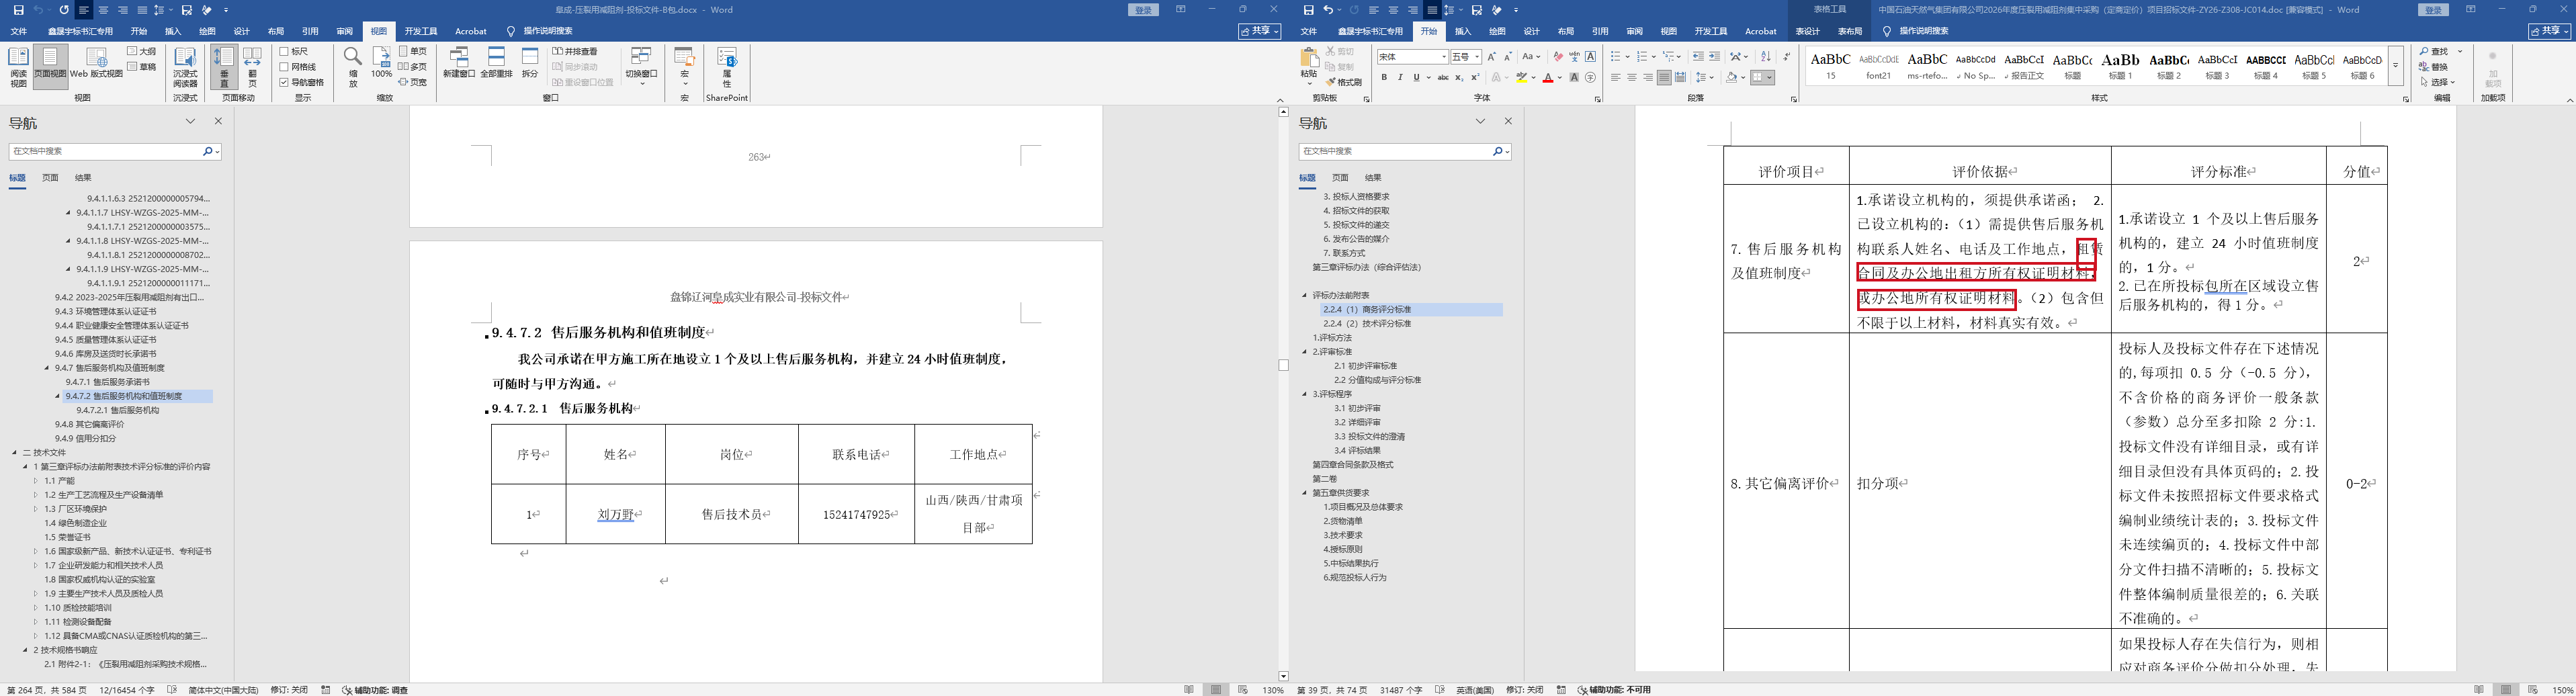The width and height of the screenshot is (2576, 696).
Task: Apply the 标题 1 style
Action: [2120, 65]
